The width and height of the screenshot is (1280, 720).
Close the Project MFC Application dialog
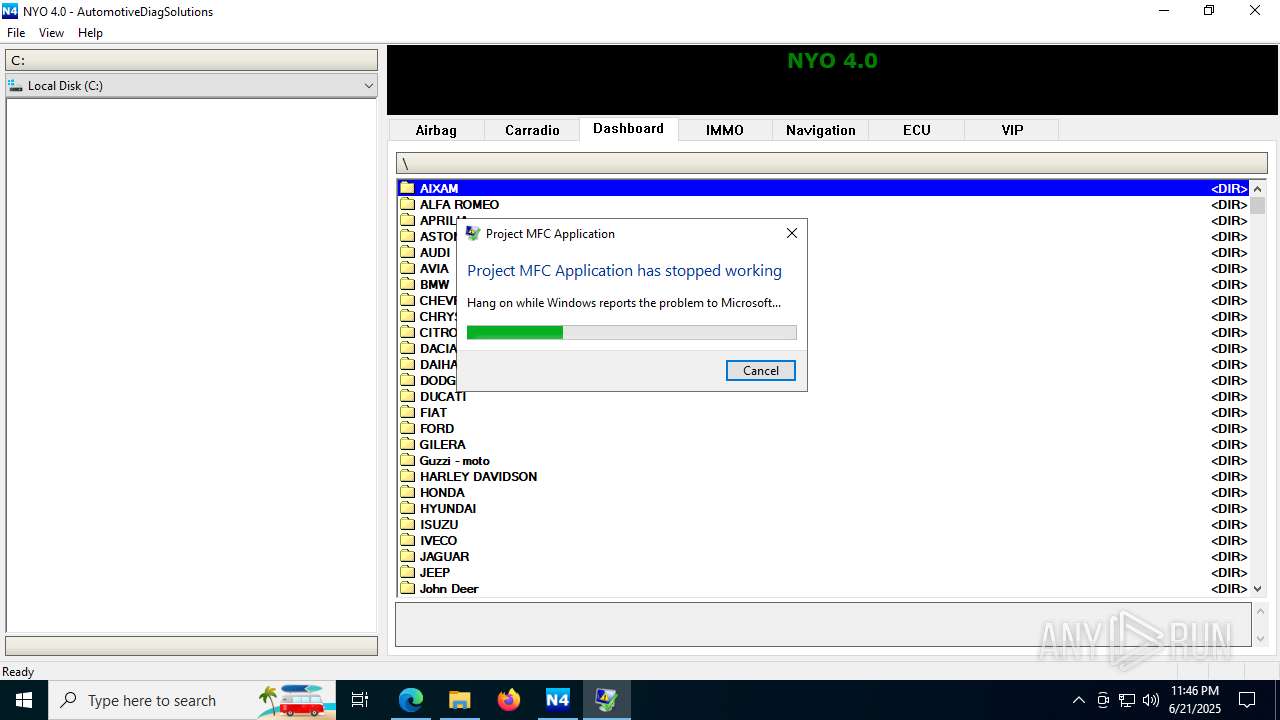[x=792, y=233]
